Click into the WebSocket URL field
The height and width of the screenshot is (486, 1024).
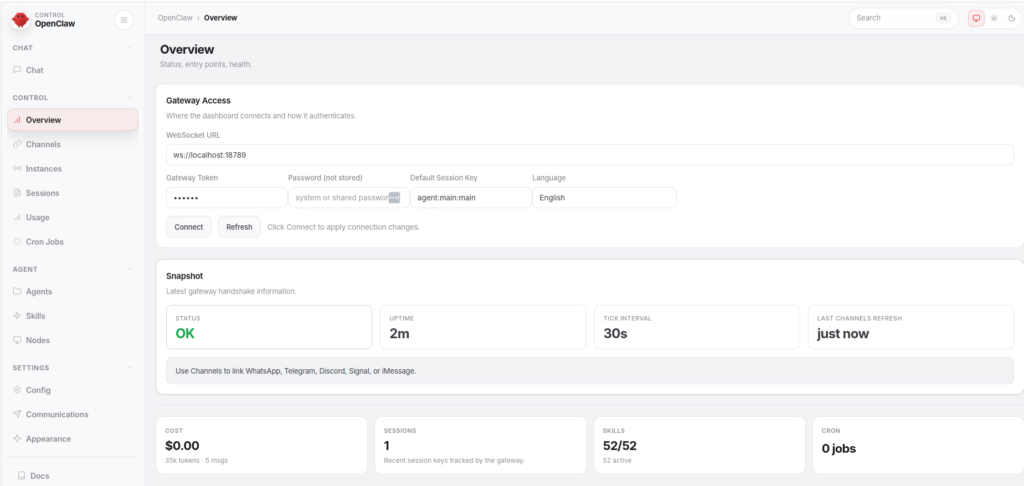click(x=589, y=155)
